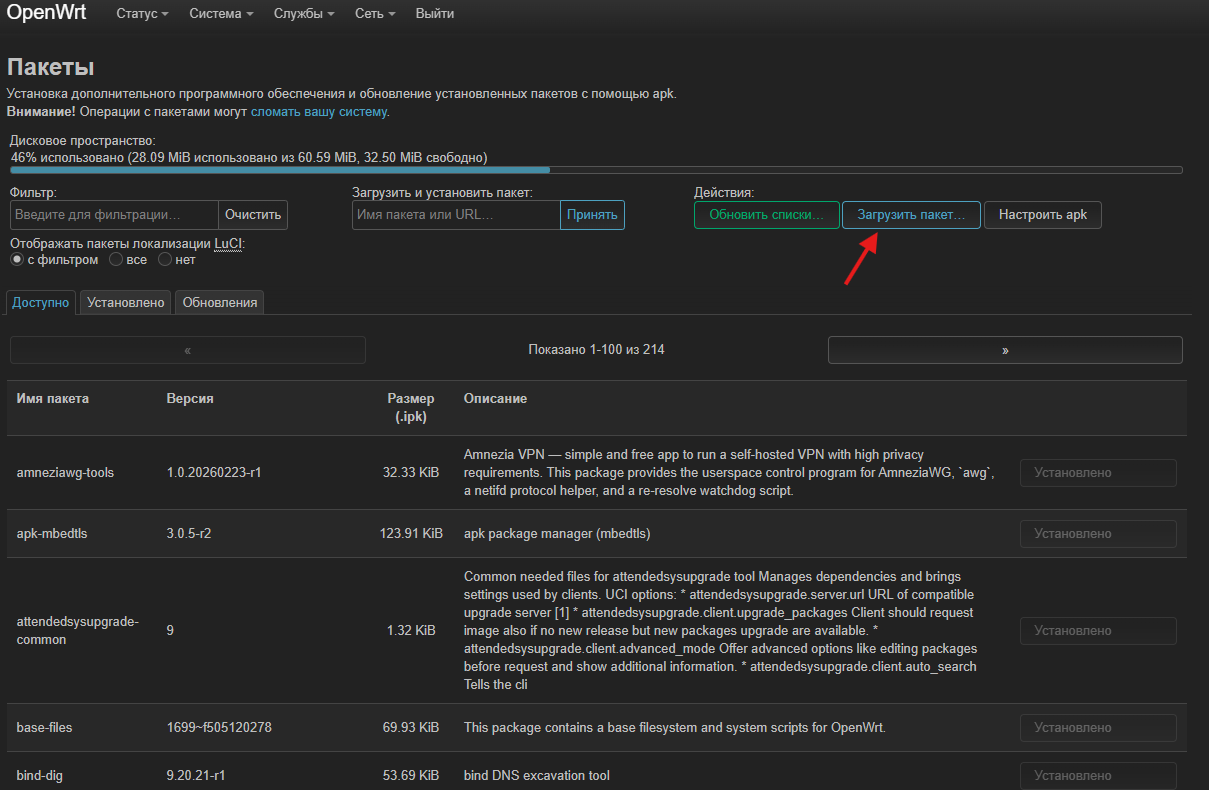The height and width of the screenshot is (790, 1209).
Task: Click the Размер (.ipk) column header
Action: (x=411, y=407)
